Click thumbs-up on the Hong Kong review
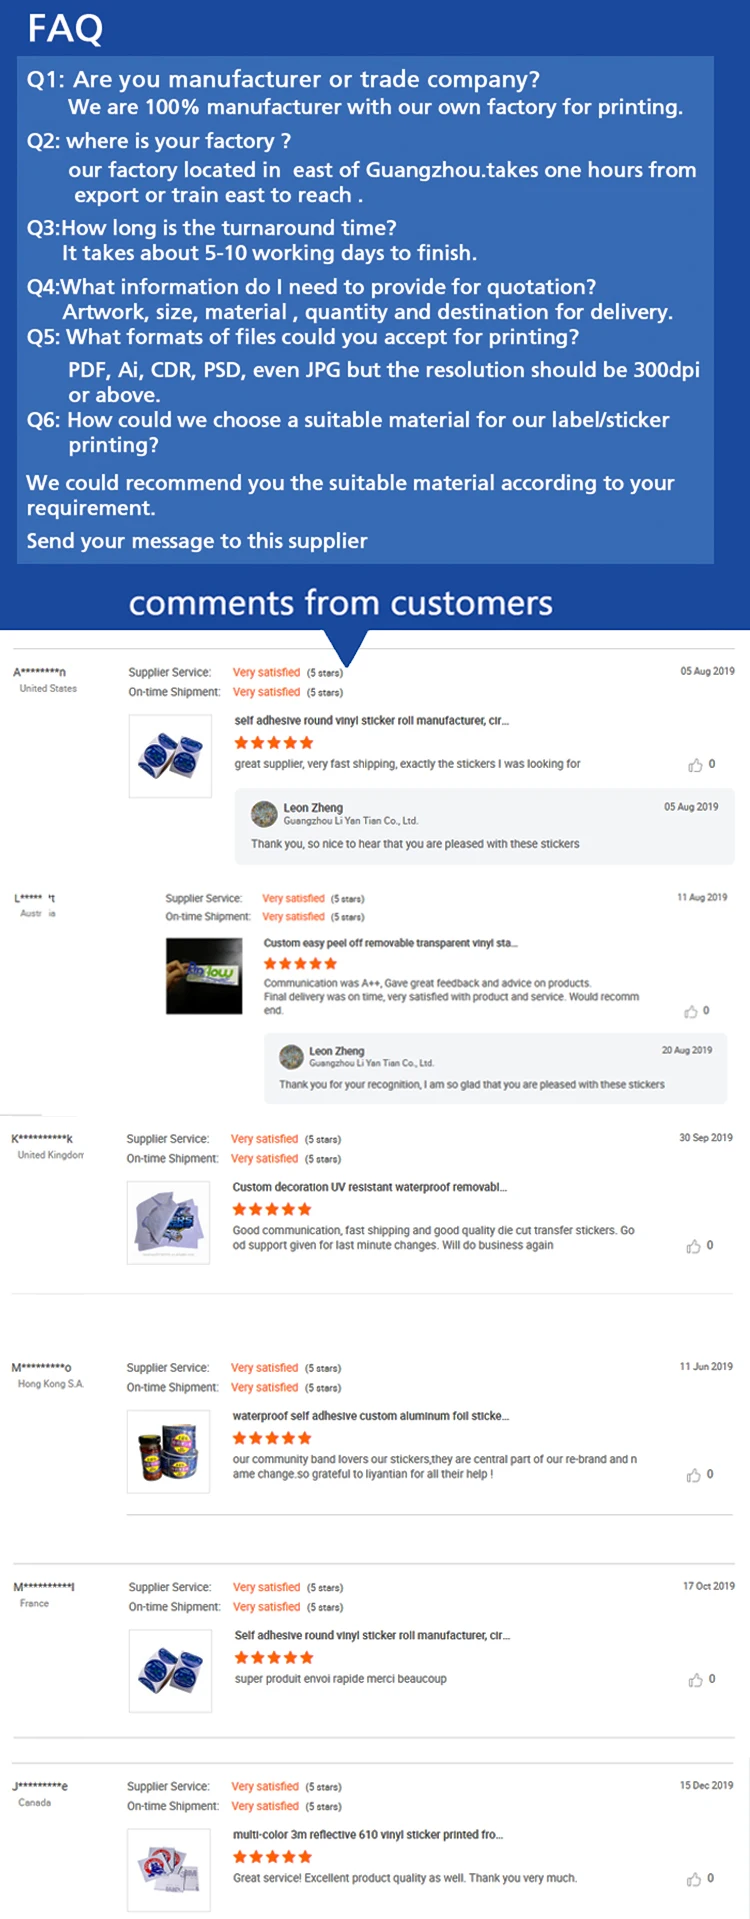Screen dimensions: 750x1919 pos(693,1475)
